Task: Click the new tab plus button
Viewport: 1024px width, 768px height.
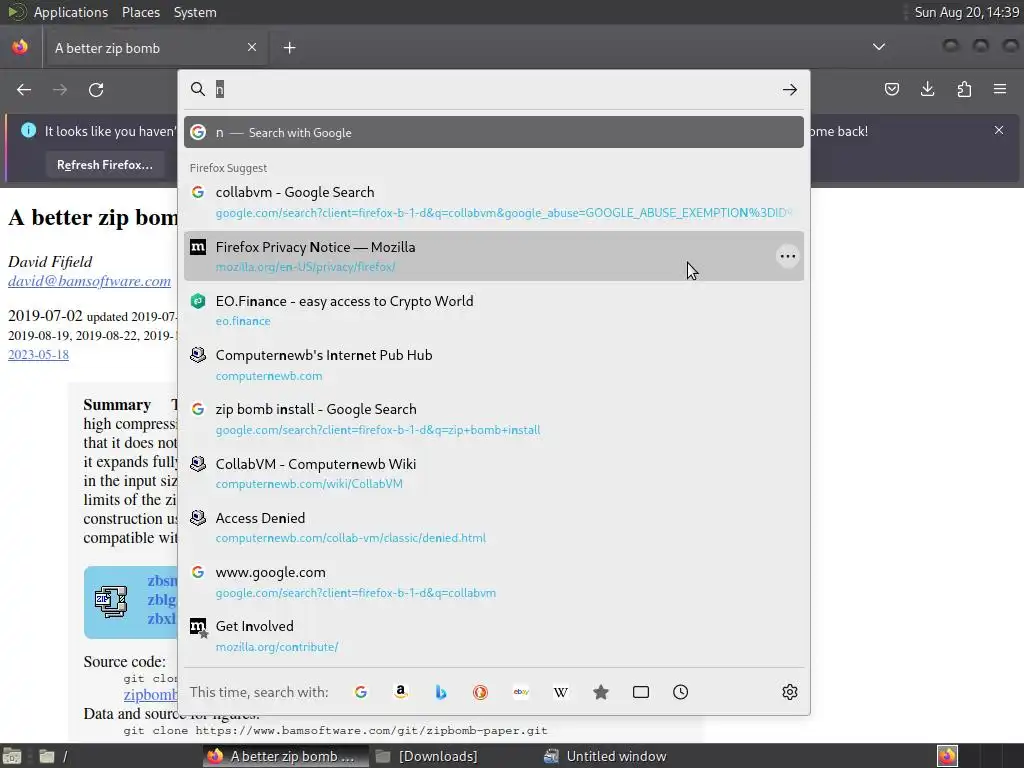Action: (x=289, y=48)
